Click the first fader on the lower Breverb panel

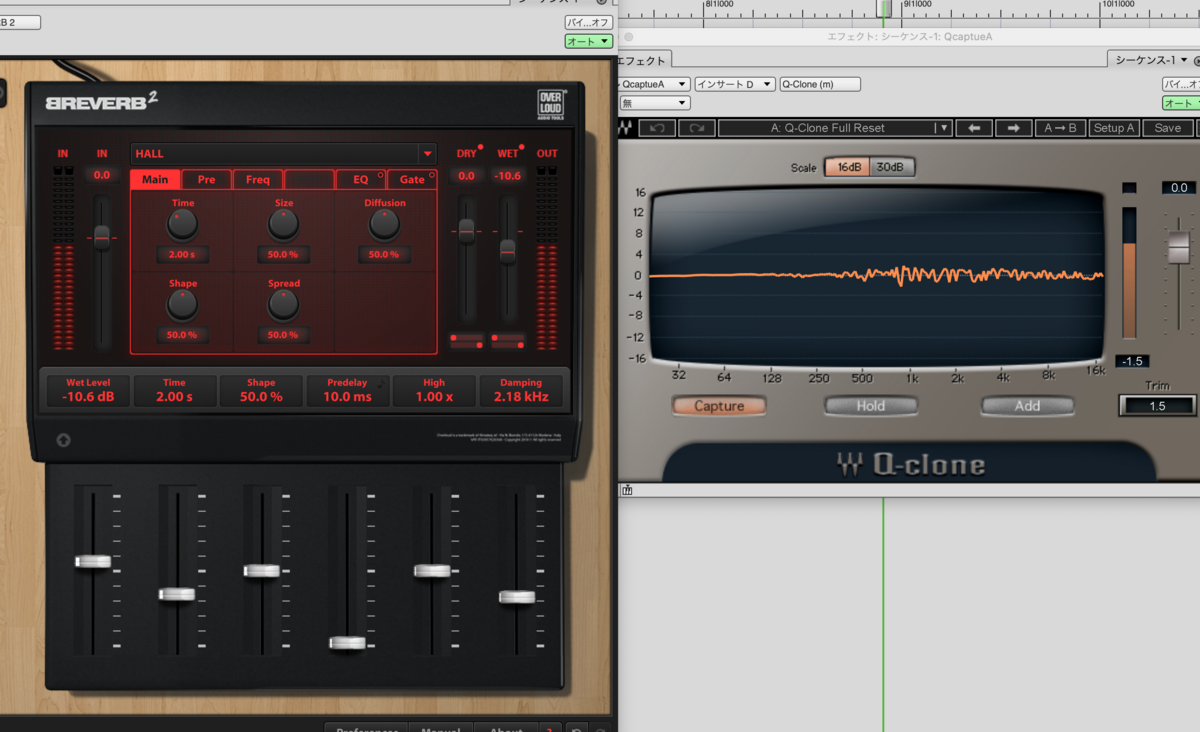pos(93,561)
